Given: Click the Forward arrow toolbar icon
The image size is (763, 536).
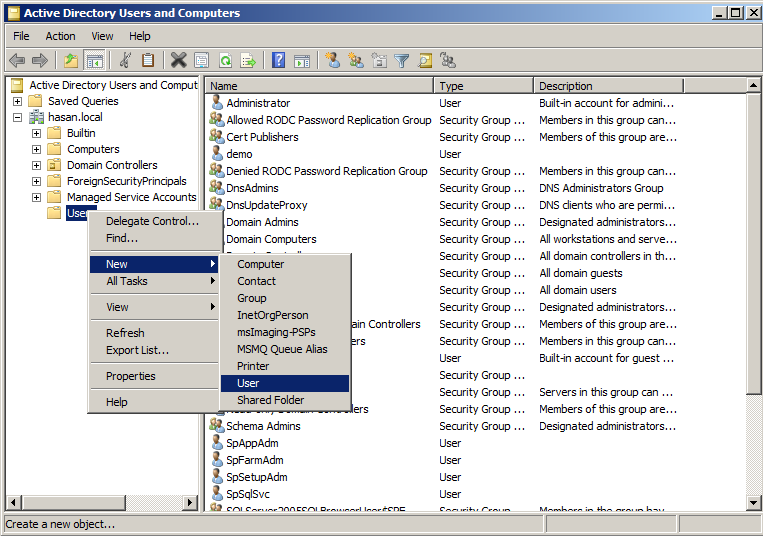Looking at the screenshot, I should tap(40, 61).
